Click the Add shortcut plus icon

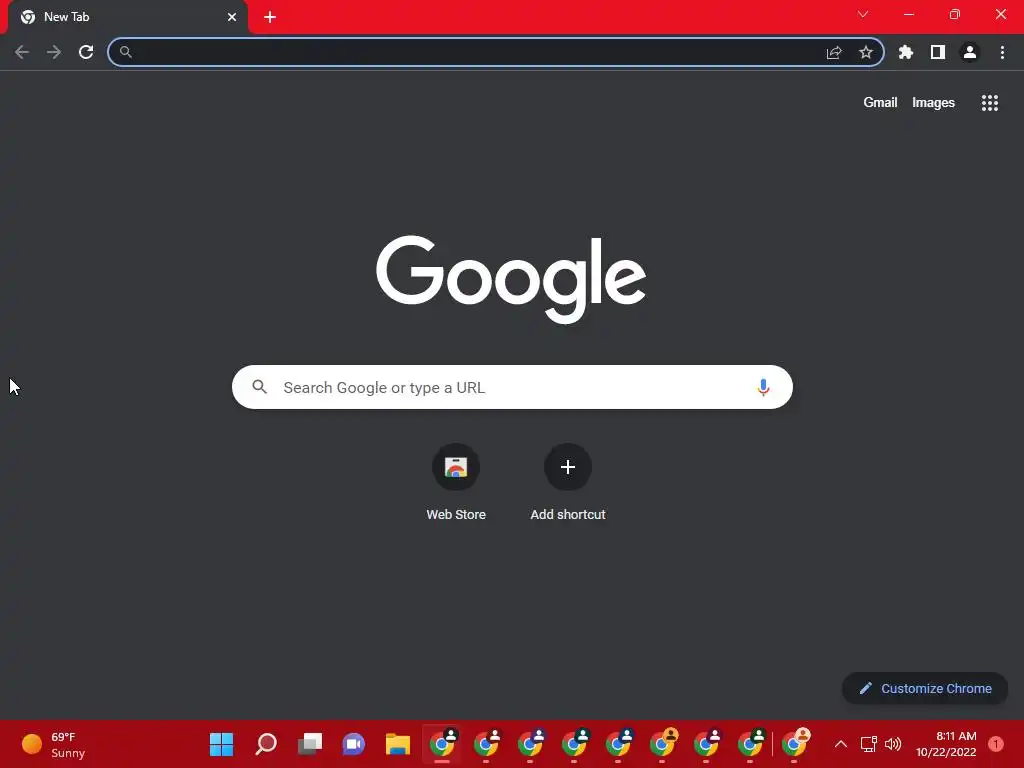(568, 467)
